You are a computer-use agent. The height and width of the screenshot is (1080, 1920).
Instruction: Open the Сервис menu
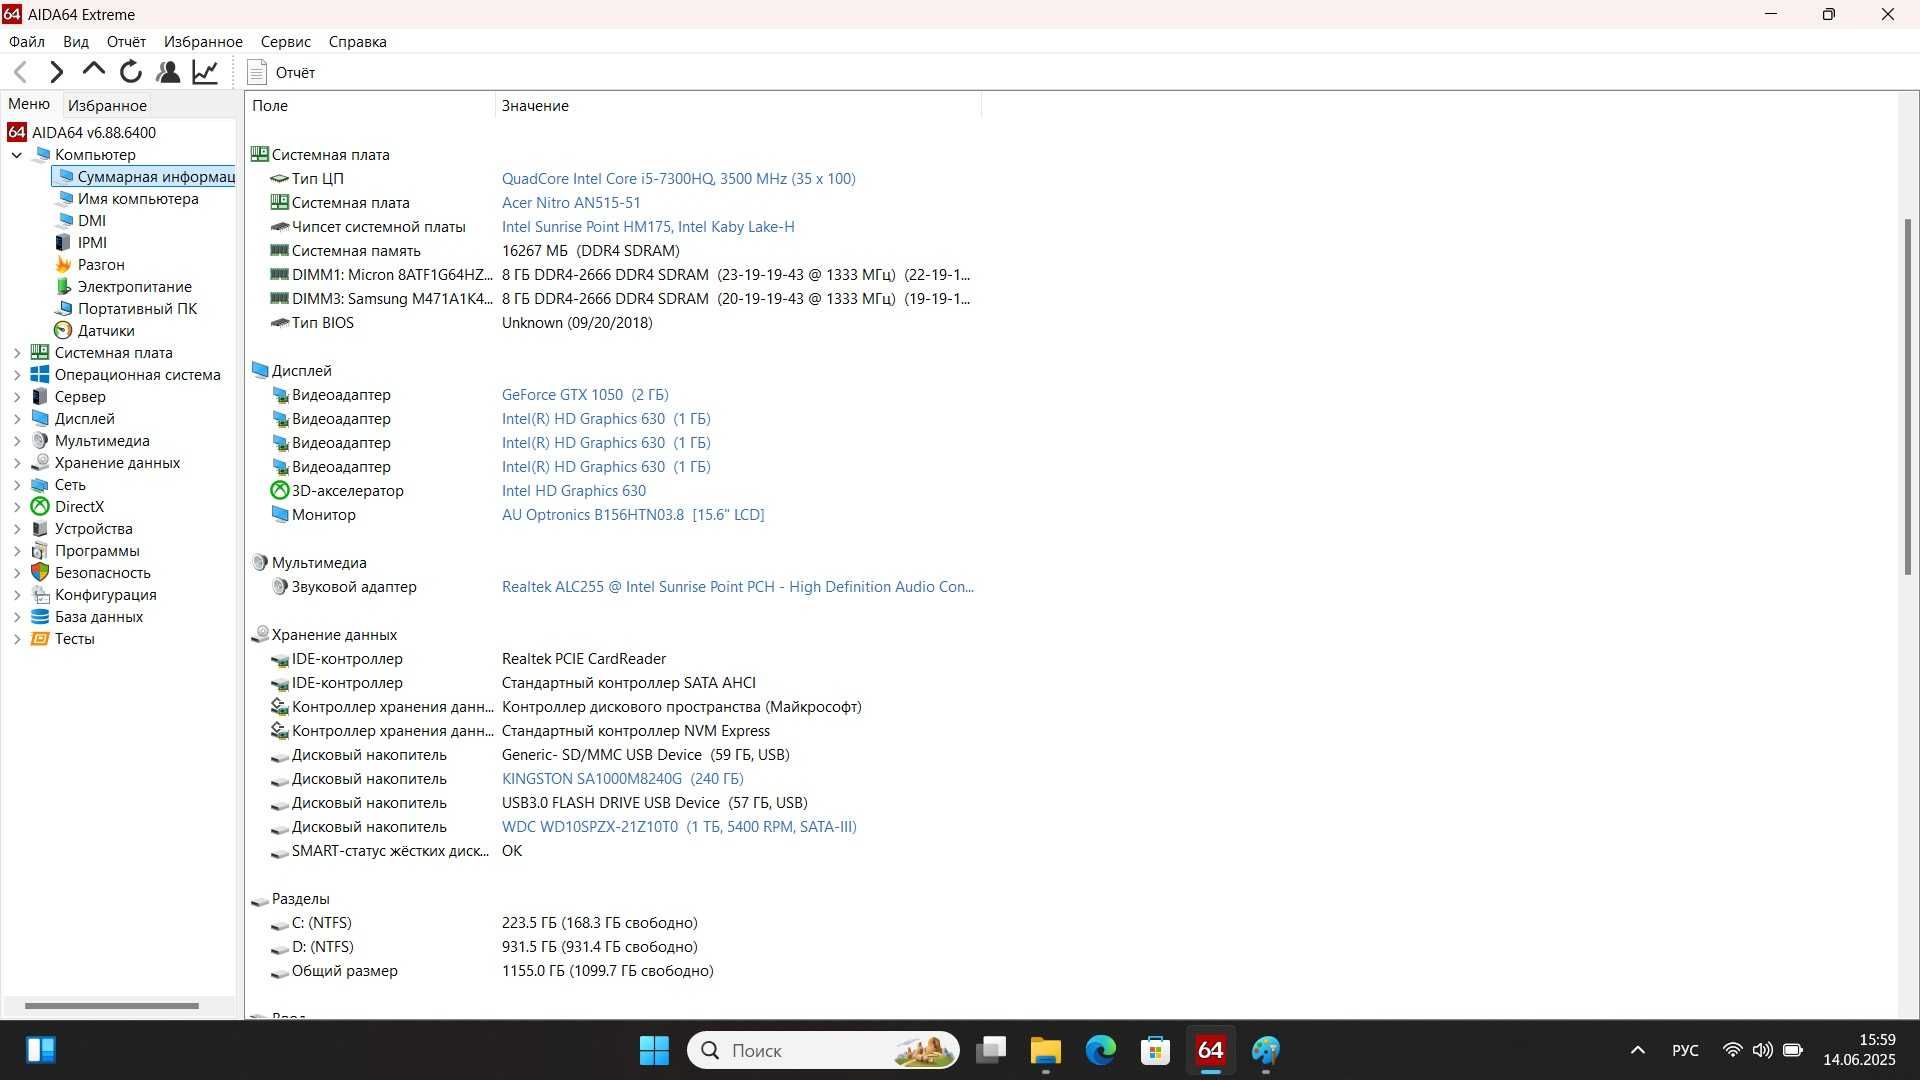(286, 42)
